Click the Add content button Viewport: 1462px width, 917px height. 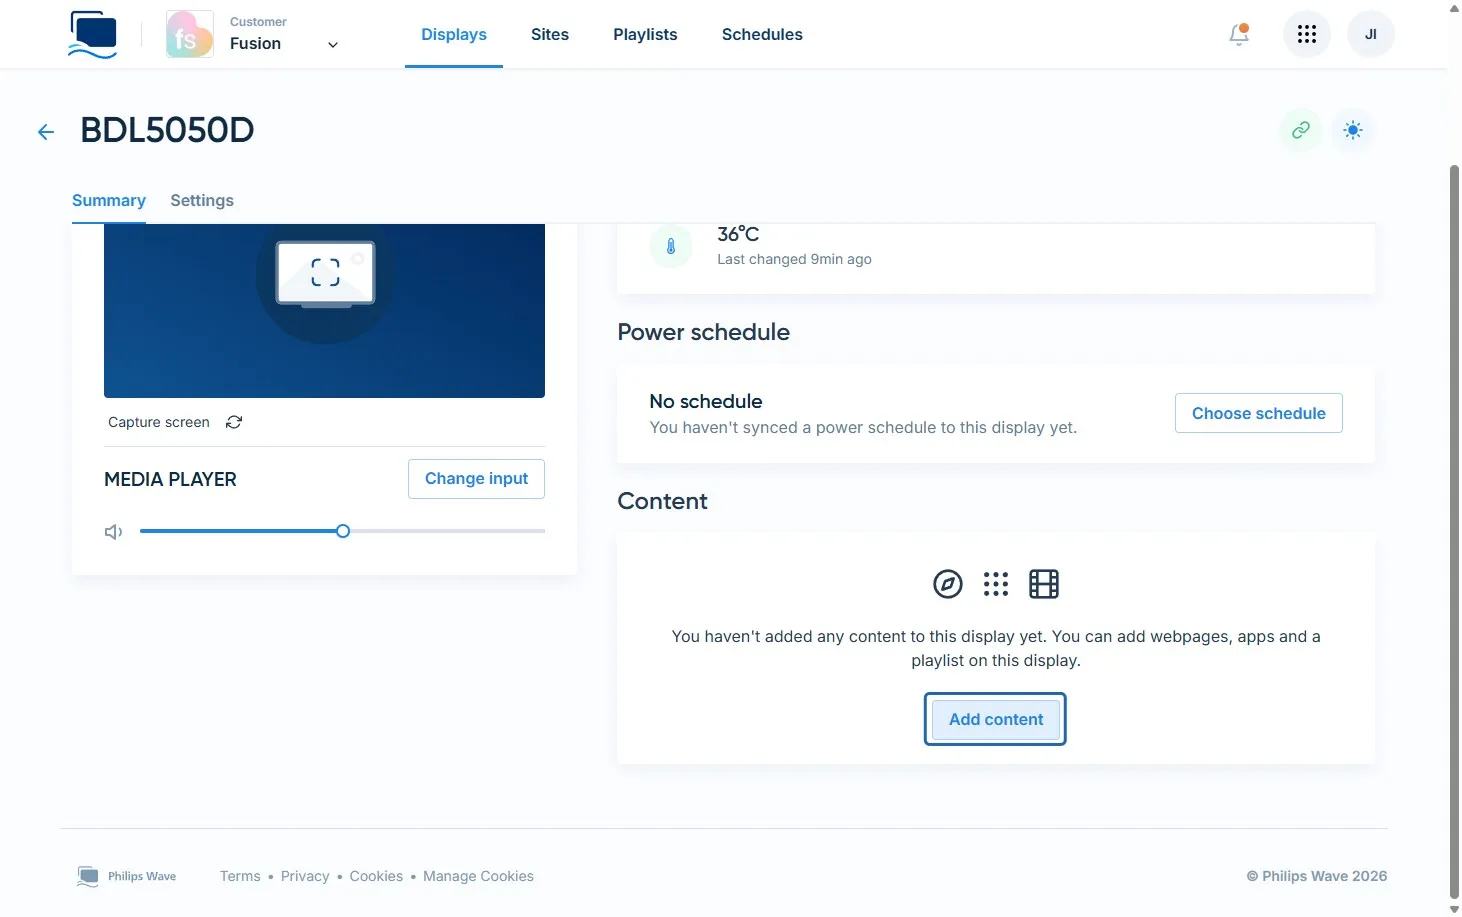click(996, 719)
